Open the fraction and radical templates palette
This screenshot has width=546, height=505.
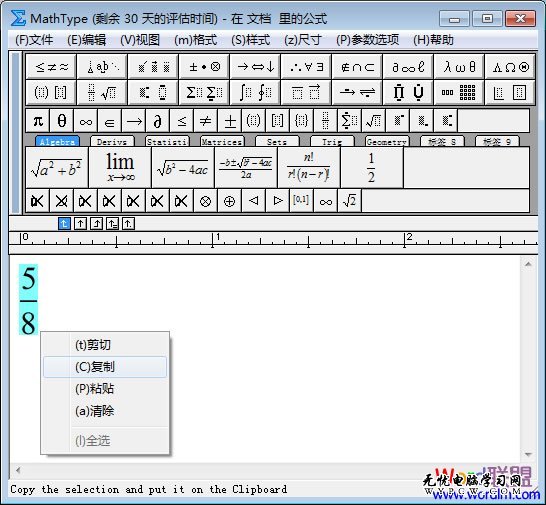coord(102,92)
